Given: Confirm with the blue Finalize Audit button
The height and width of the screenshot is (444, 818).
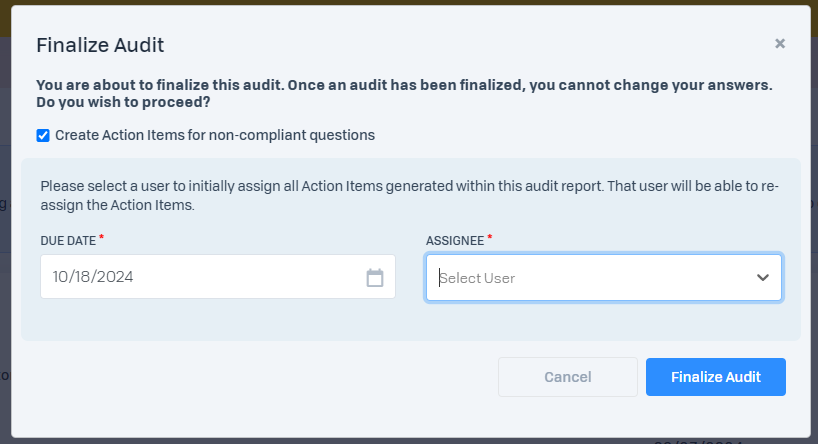Looking at the screenshot, I should (x=715, y=377).
